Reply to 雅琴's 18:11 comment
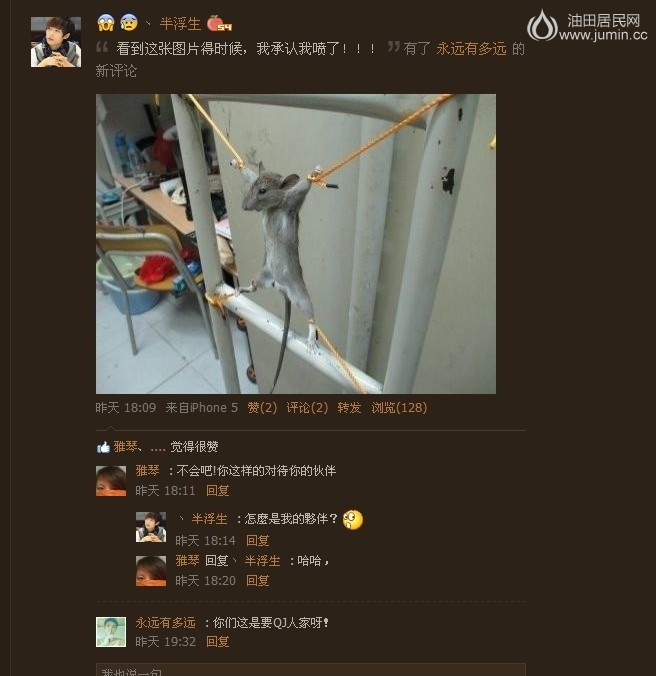 coord(218,491)
